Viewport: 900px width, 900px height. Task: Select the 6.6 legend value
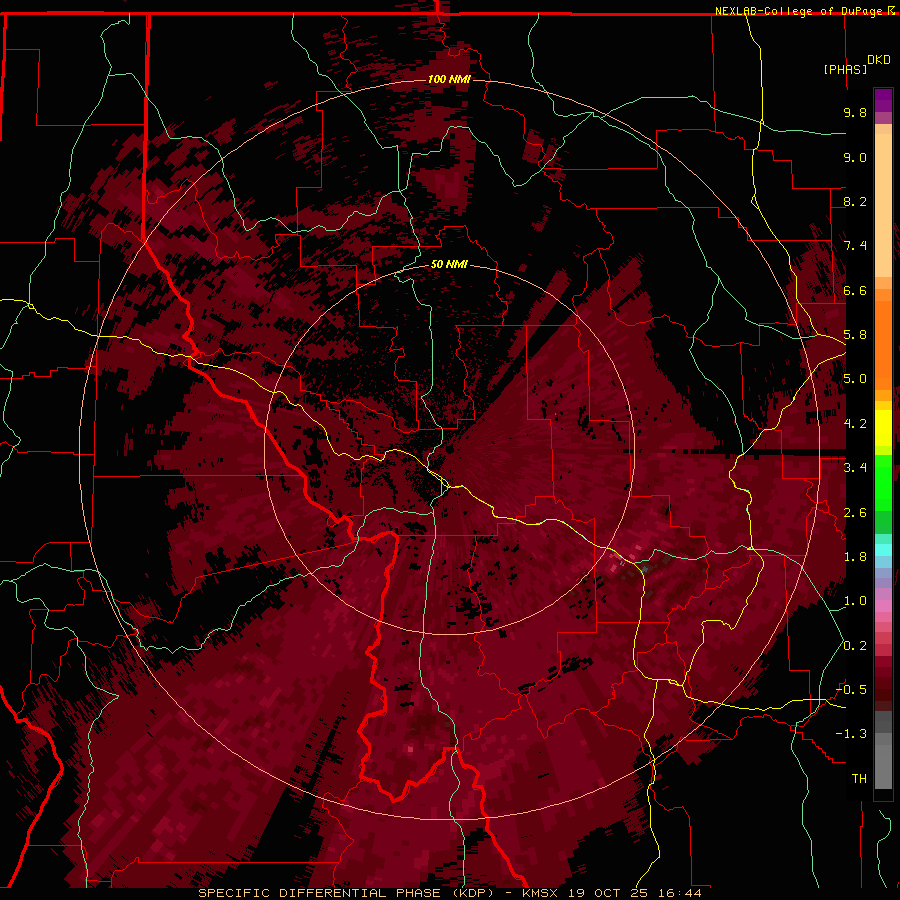(x=855, y=290)
